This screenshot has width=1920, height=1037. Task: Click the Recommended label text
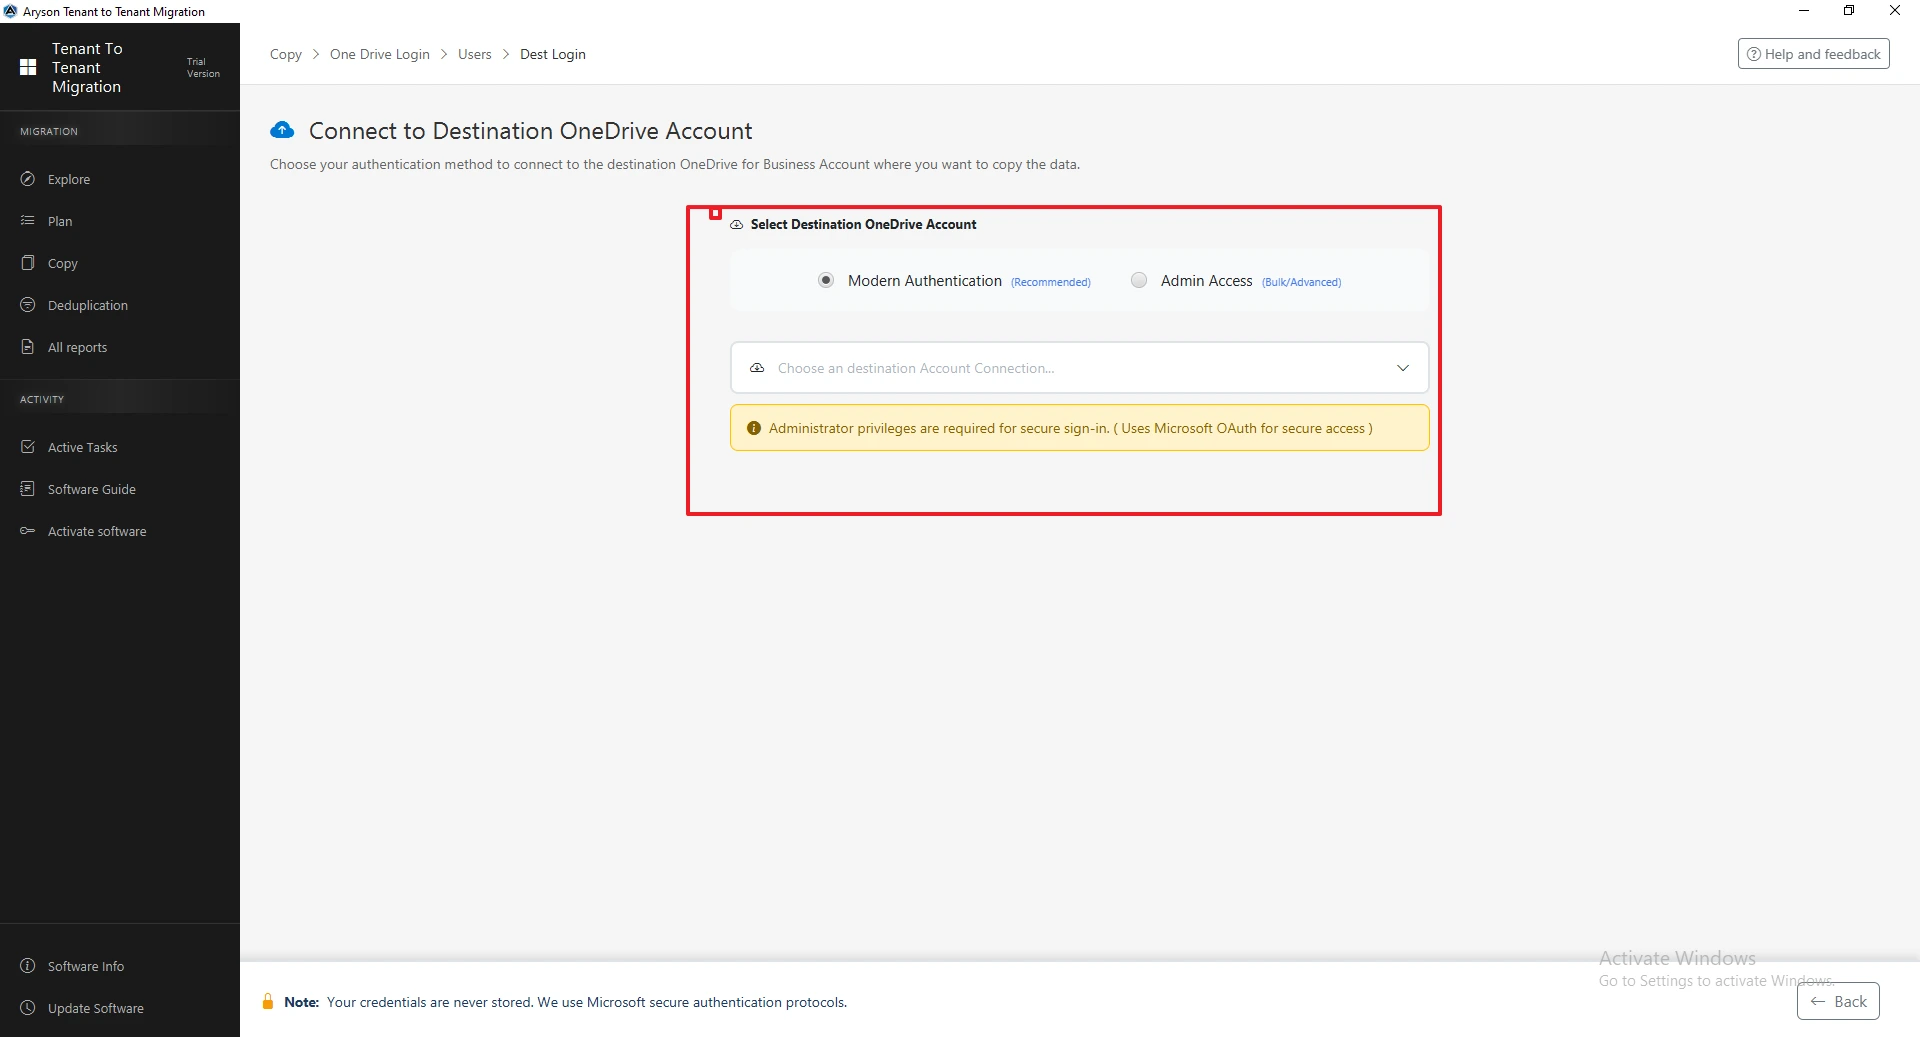click(1050, 282)
